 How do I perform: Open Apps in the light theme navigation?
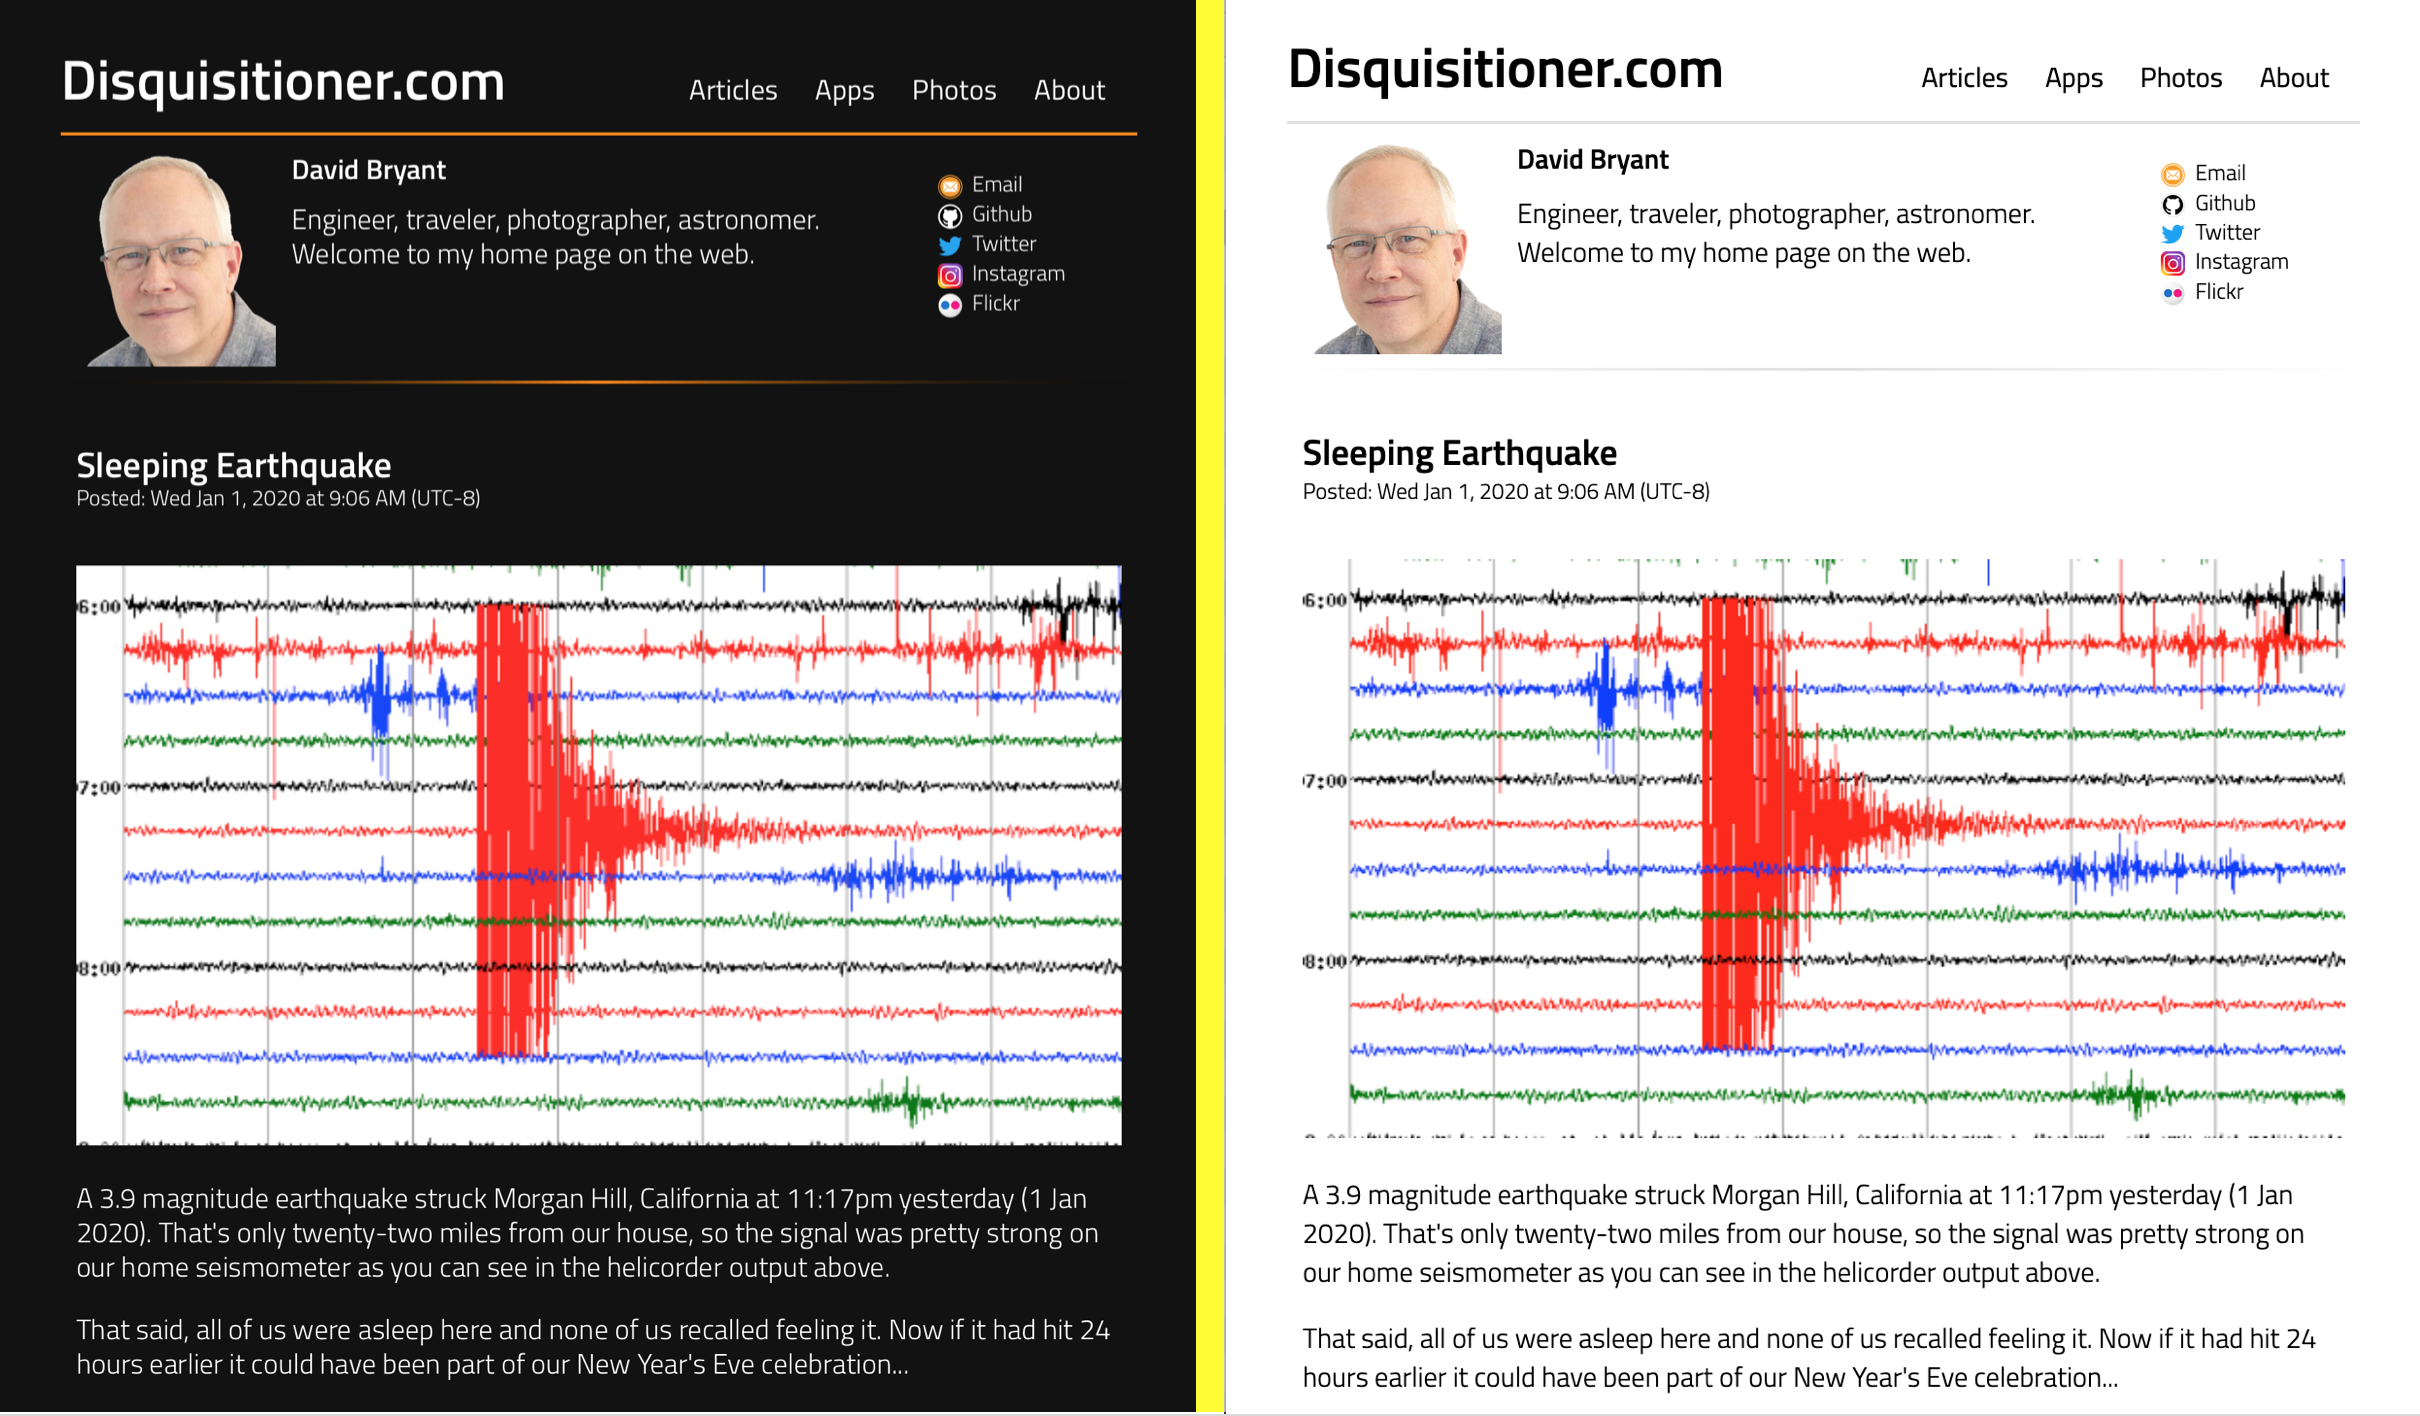(2073, 79)
